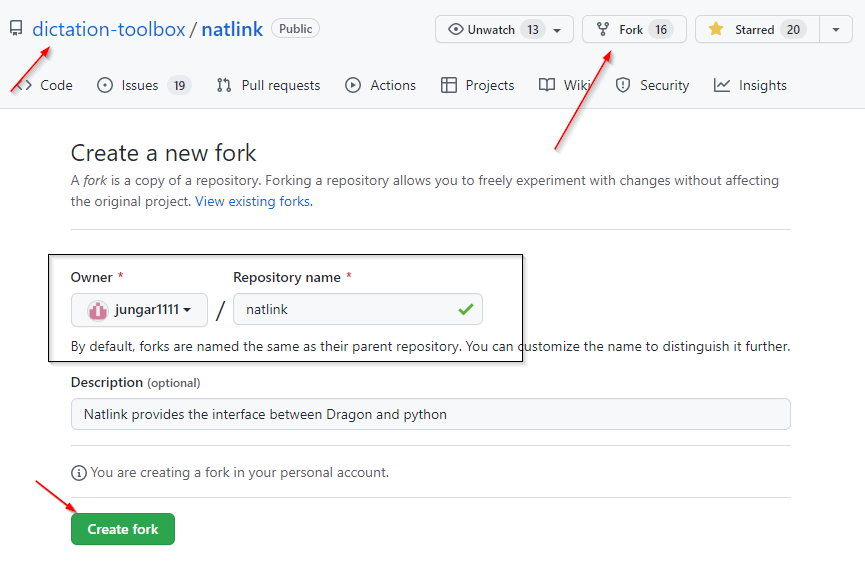Switch to the Pull requests tab
The image size is (865, 567).
268,85
